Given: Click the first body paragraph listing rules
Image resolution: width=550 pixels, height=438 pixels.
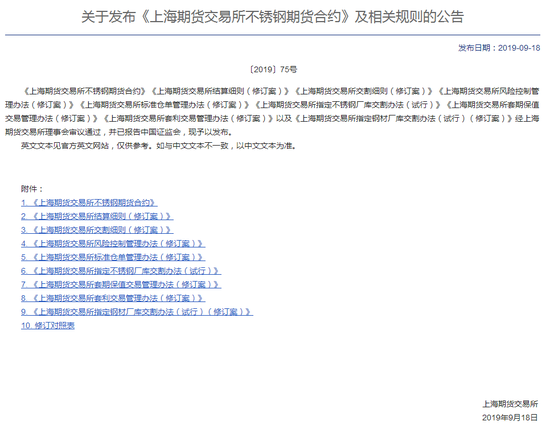Looking at the screenshot, I should tap(272, 112).
